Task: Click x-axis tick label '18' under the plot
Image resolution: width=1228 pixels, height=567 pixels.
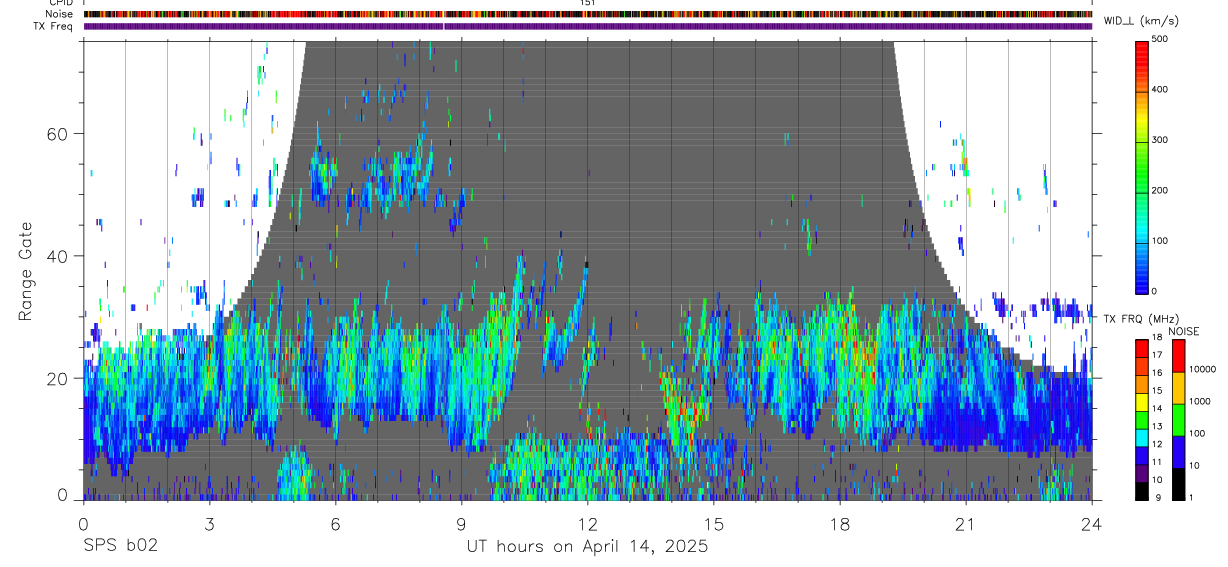Action: [839, 524]
